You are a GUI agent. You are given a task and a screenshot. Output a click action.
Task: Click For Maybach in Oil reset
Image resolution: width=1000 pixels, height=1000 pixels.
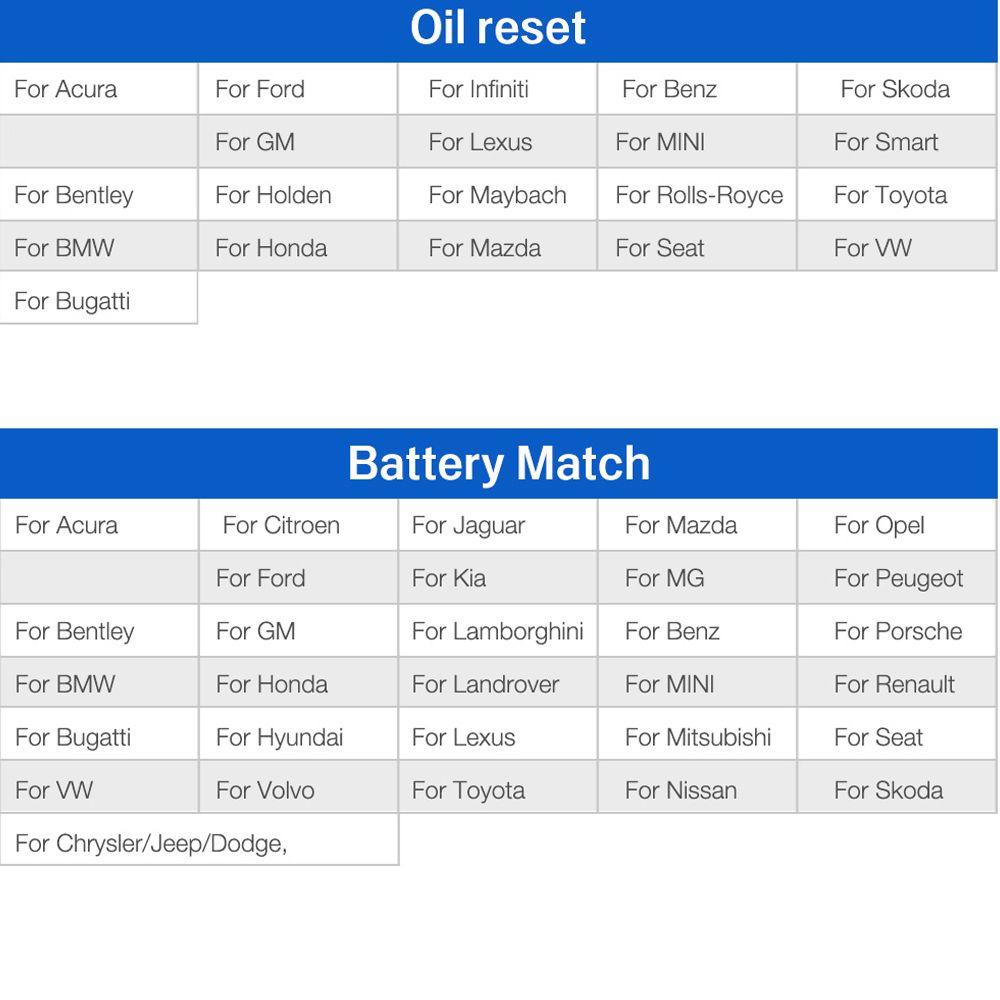click(x=497, y=195)
